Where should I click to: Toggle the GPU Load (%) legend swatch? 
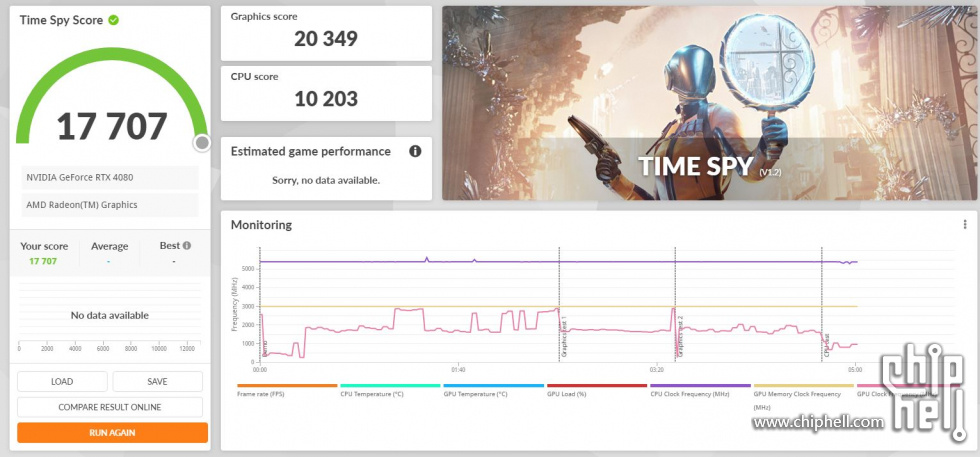pyautogui.click(x=597, y=386)
